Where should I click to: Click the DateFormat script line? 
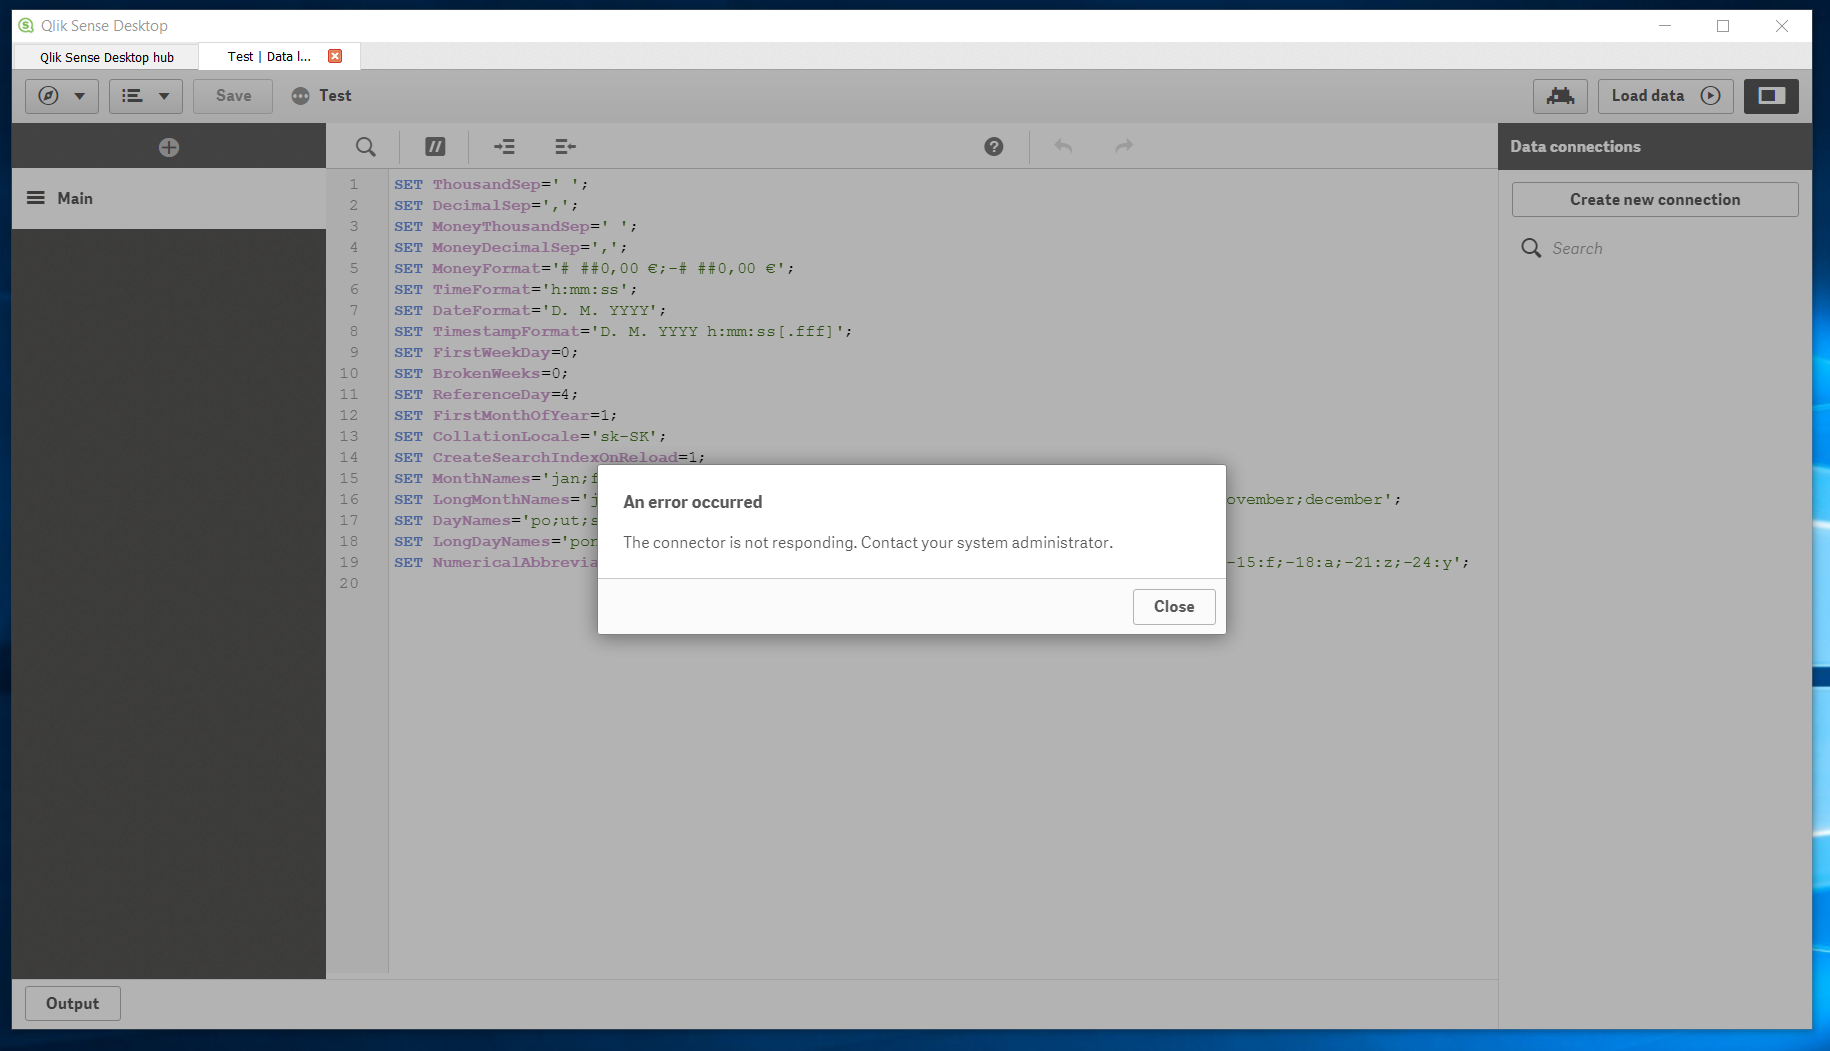[x=530, y=310]
